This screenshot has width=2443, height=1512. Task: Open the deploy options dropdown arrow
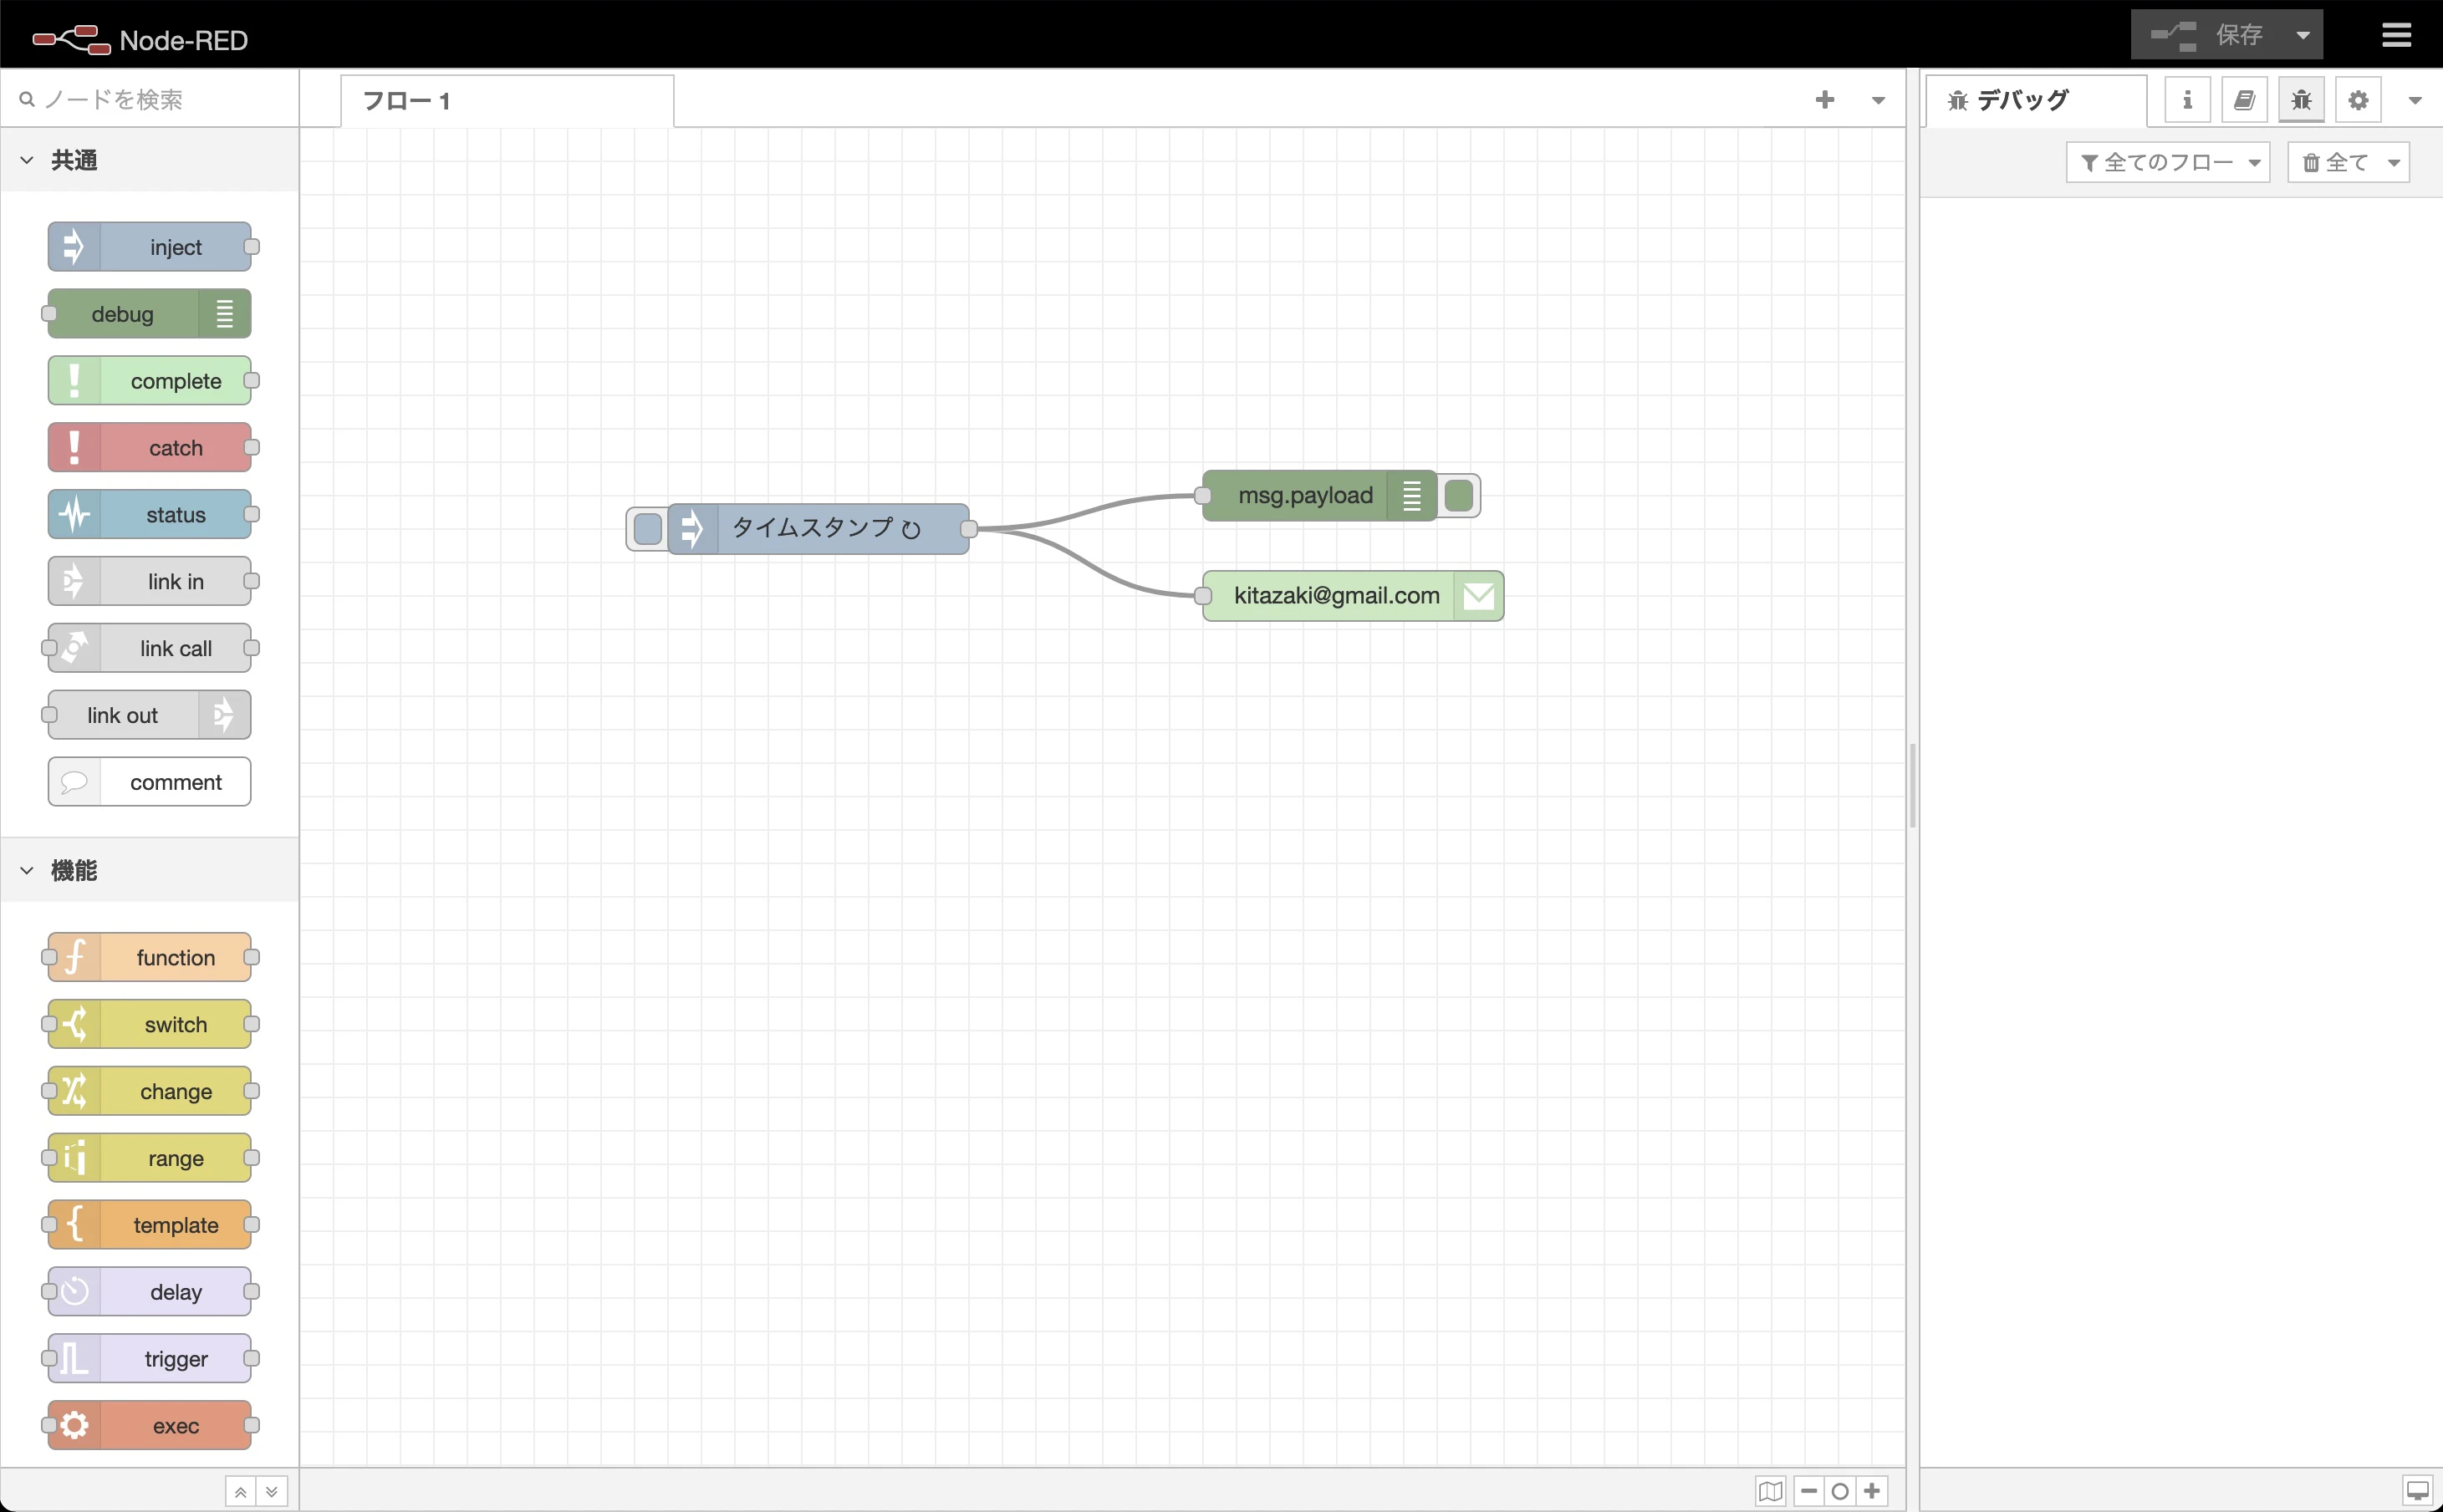click(2303, 35)
